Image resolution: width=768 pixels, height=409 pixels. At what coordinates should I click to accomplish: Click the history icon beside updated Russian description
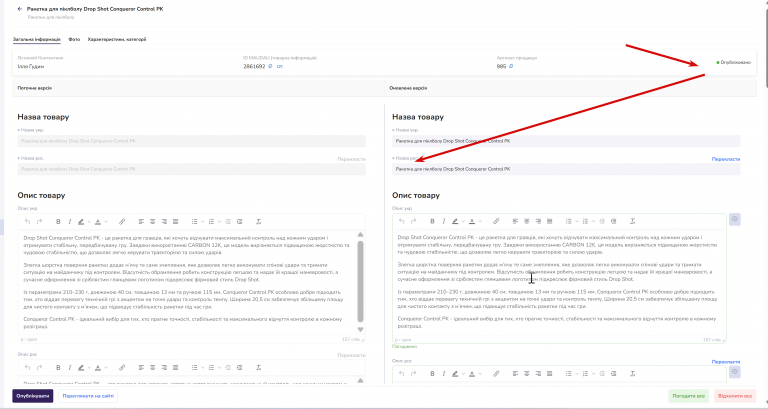[x=734, y=372]
